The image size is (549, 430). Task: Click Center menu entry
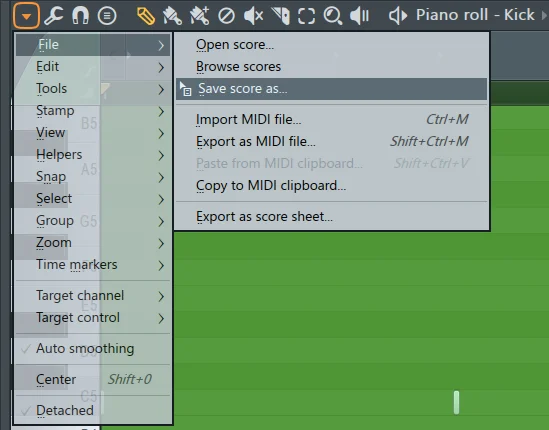coord(93,380)
